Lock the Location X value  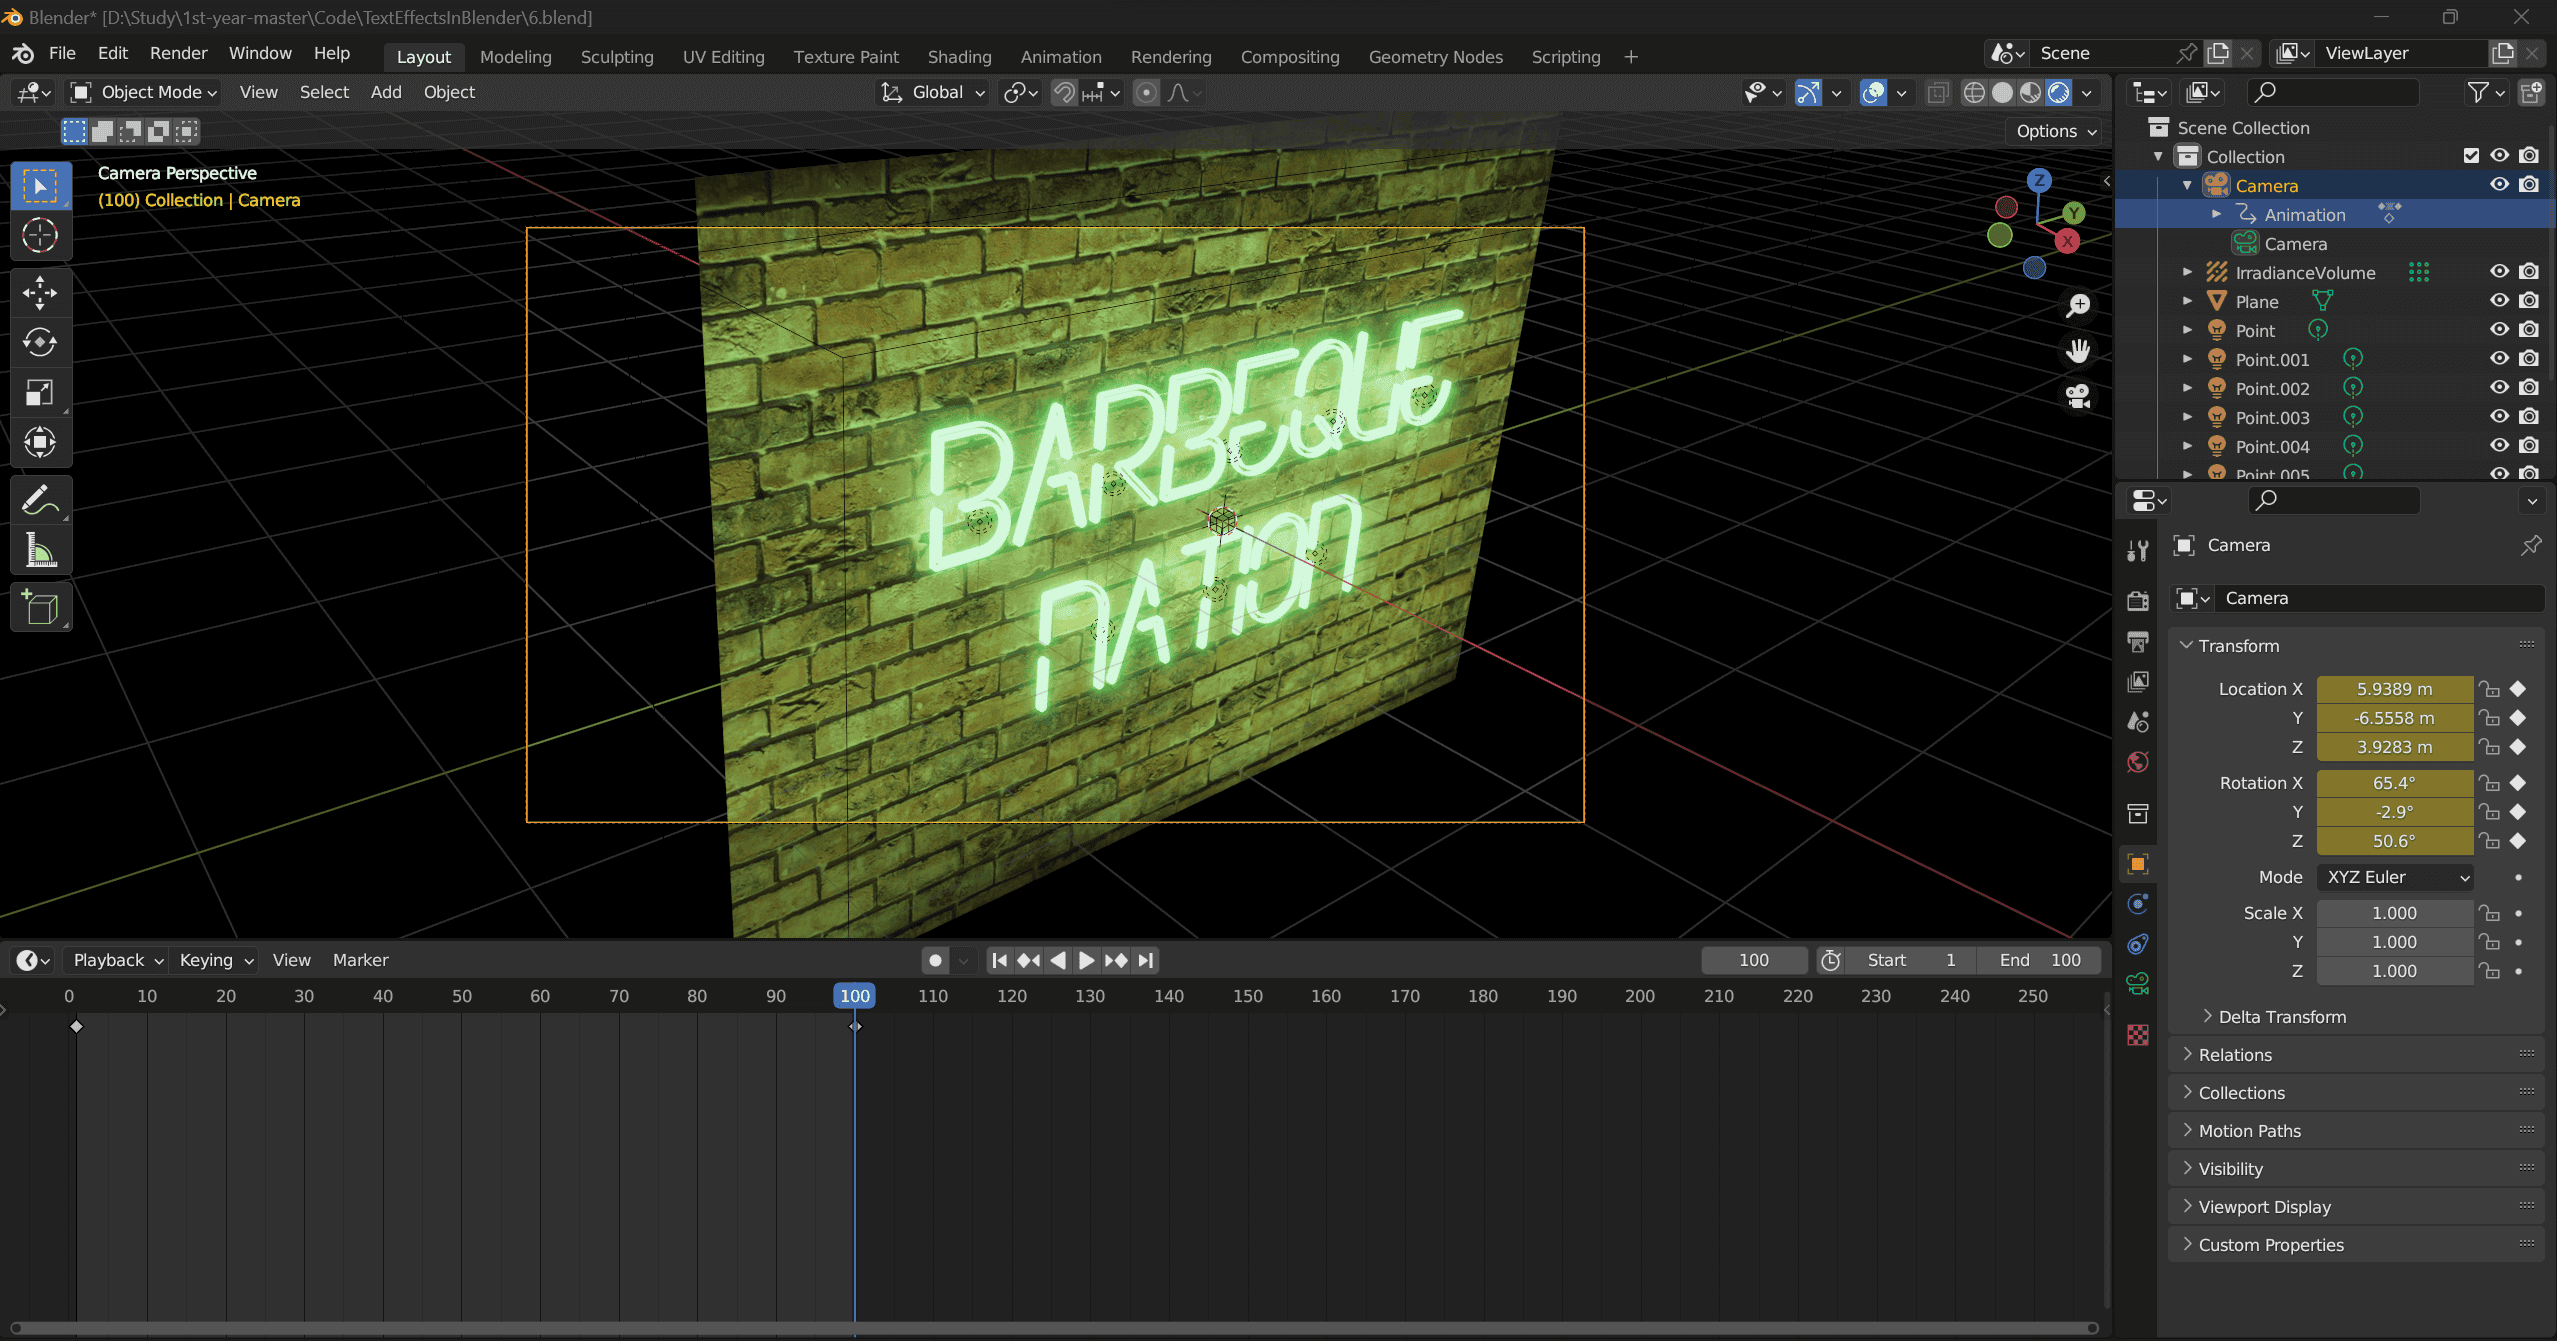2489,689
